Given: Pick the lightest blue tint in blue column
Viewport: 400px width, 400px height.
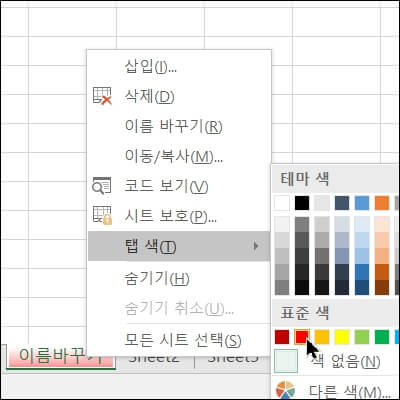Looking at the screenshot, I should click(x=362, y=224).
